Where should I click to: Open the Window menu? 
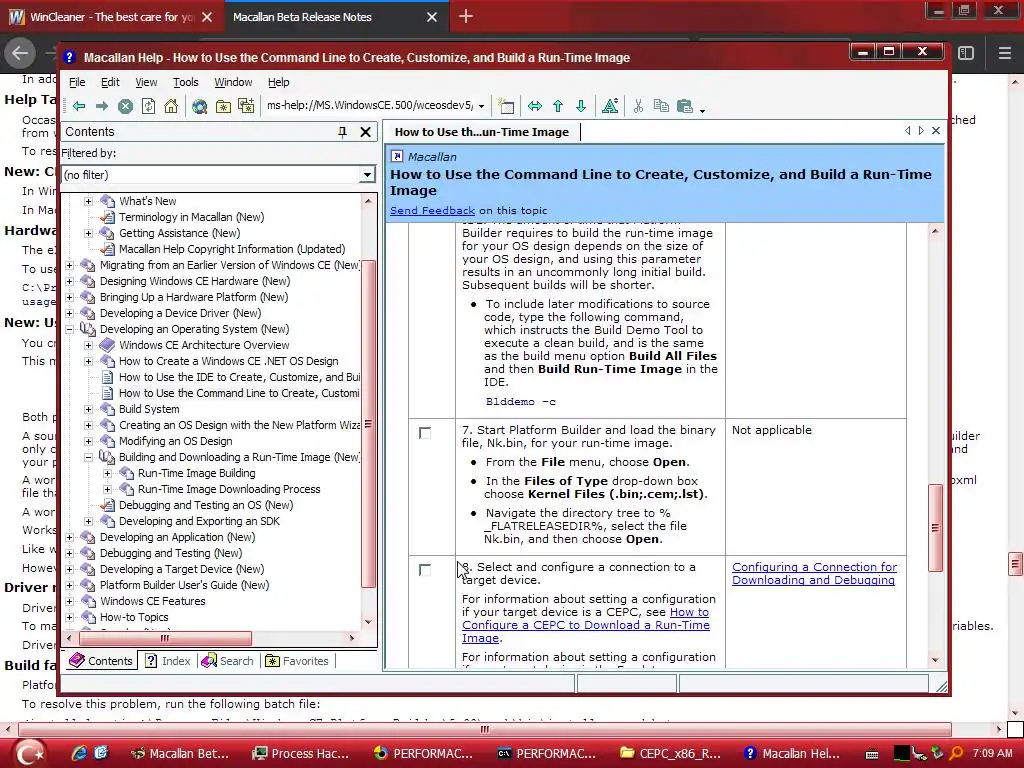[x=233, y=82]
